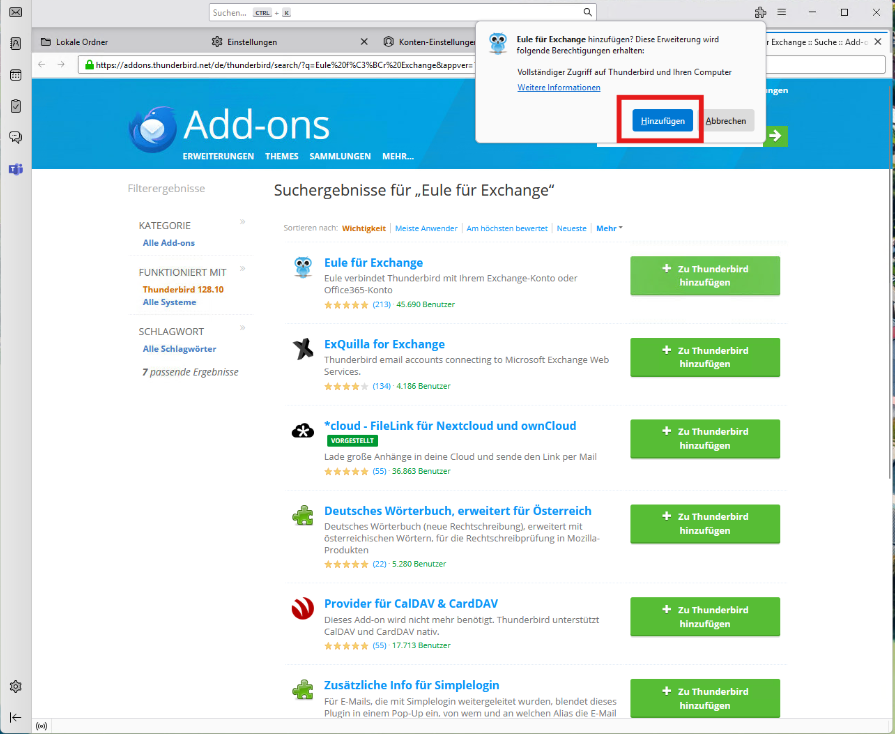This screenshot has width=895, height=734.
Task: Click the green arrow search submit button
Action: 775,136
